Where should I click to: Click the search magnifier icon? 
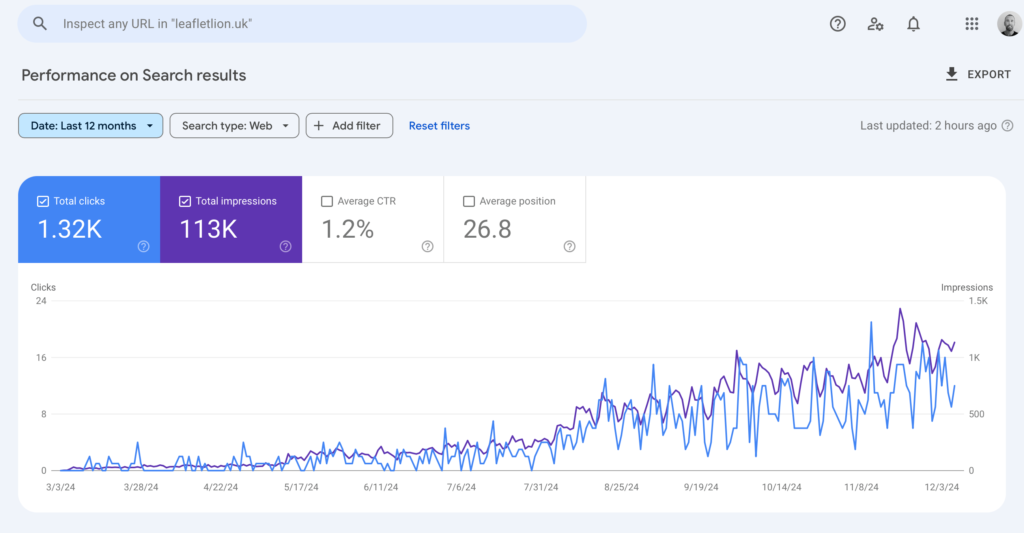pyautogui.click(x=40, y=24)
